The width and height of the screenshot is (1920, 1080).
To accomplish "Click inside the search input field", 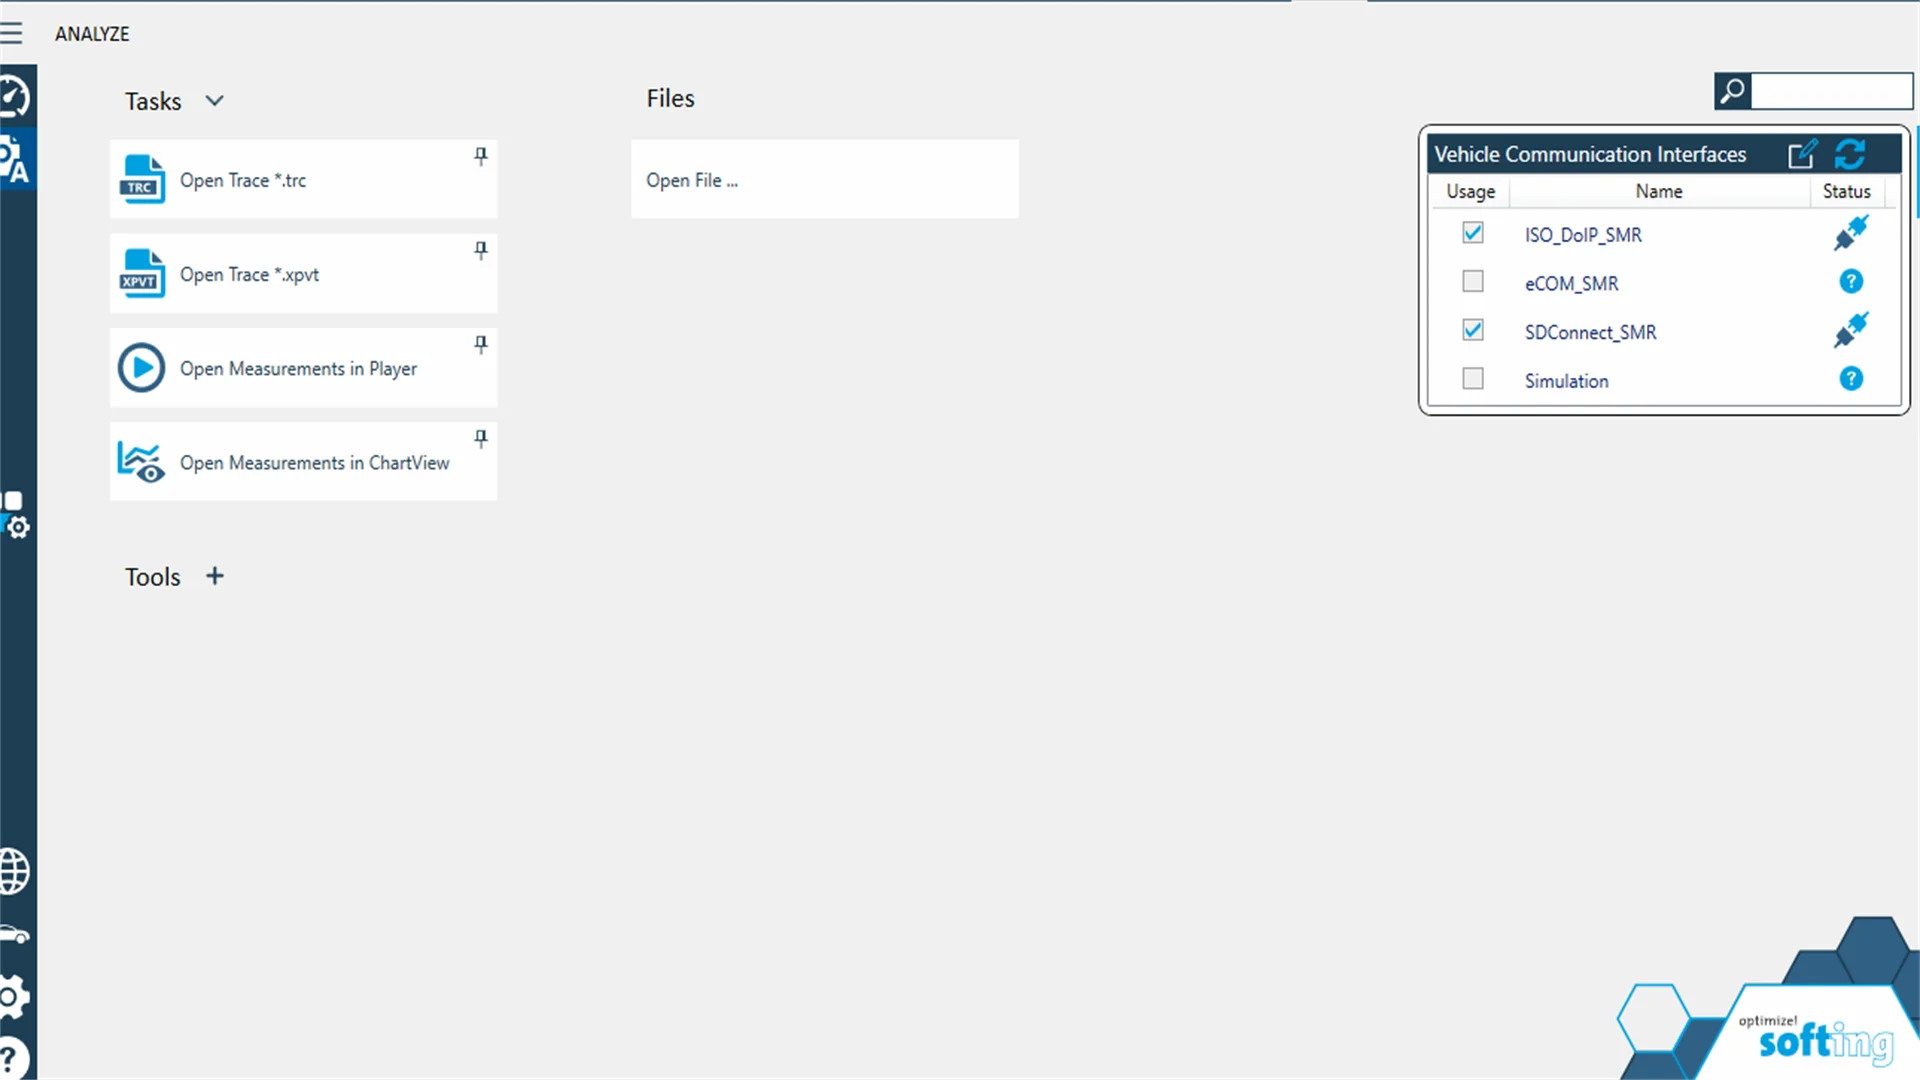I will coord(1831,91).
